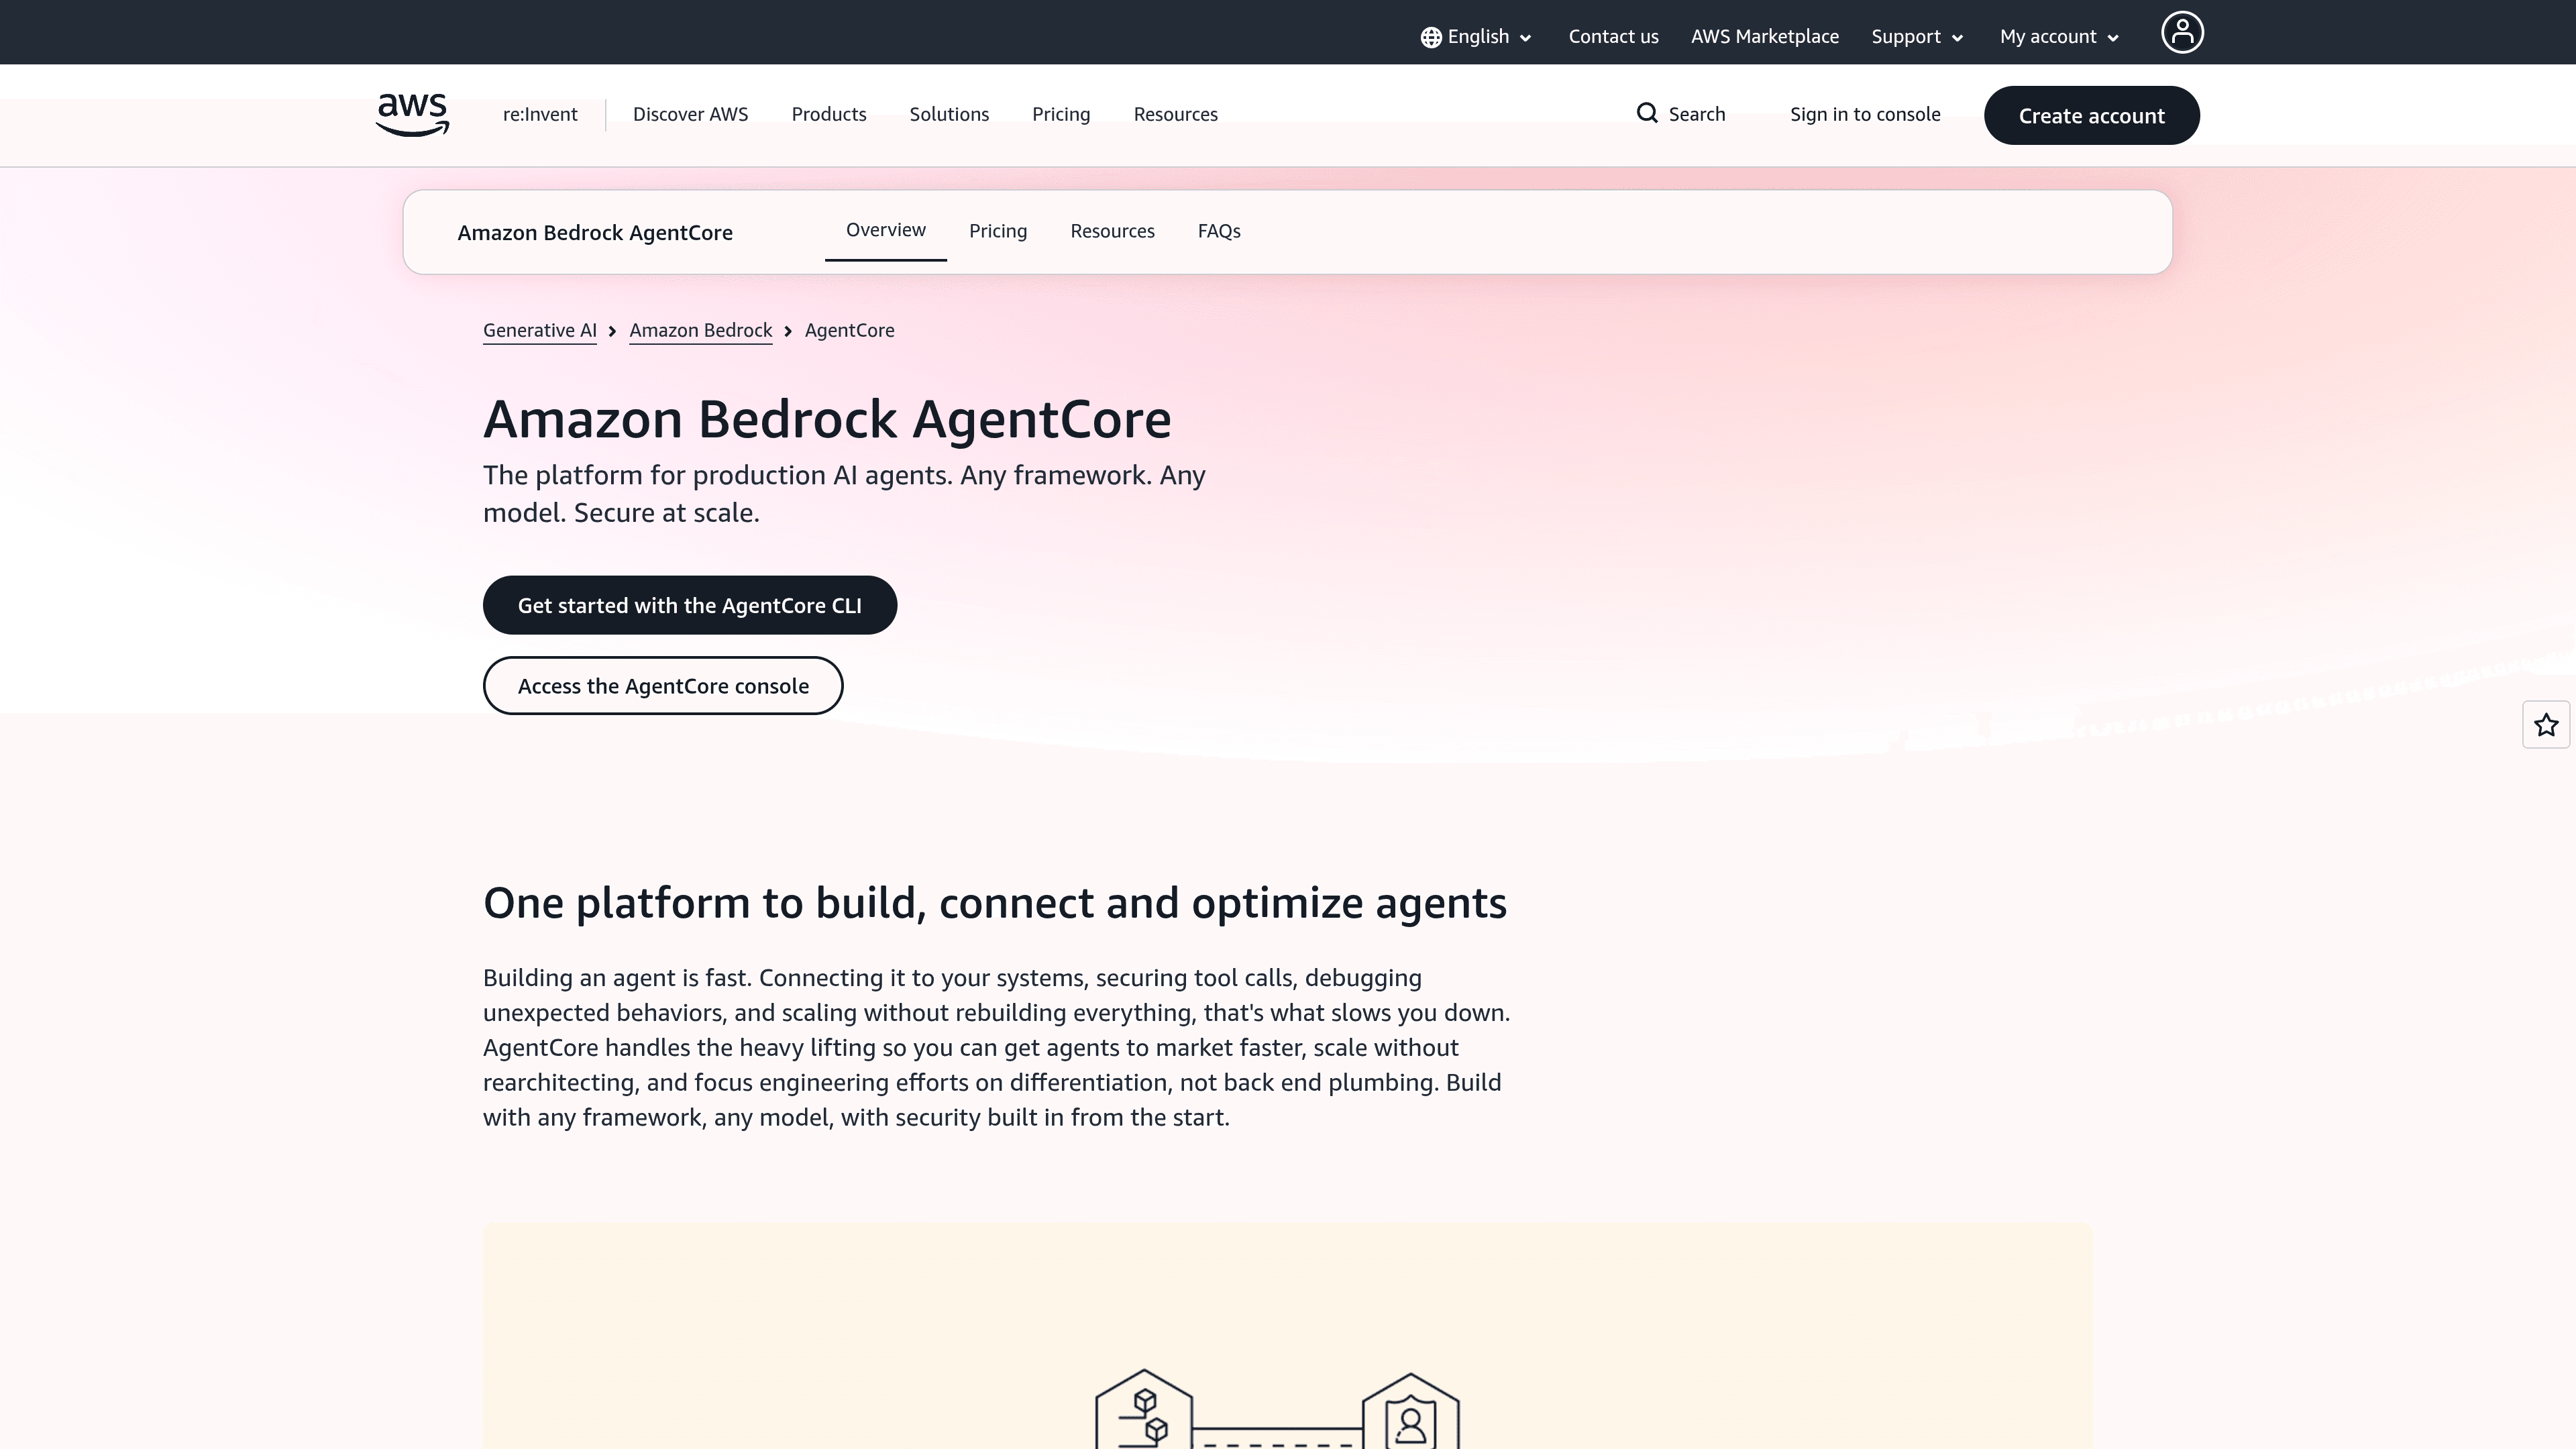Image resolution: width=2576 pixels, height=1449 pixels.
Task: Click the AgentCore breadcrumb text
Action: (x=849, y=331)
